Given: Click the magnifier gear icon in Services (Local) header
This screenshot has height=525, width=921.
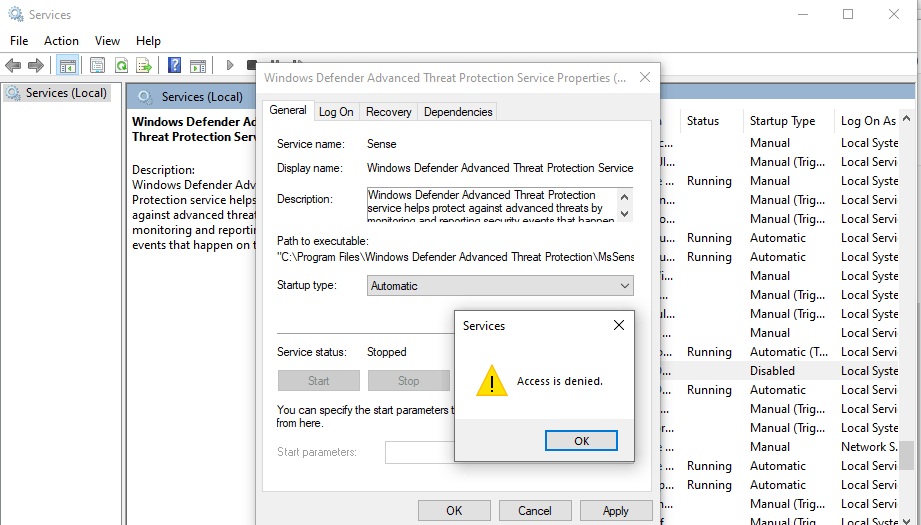Looking at the screenshot, I should point(145,97).
